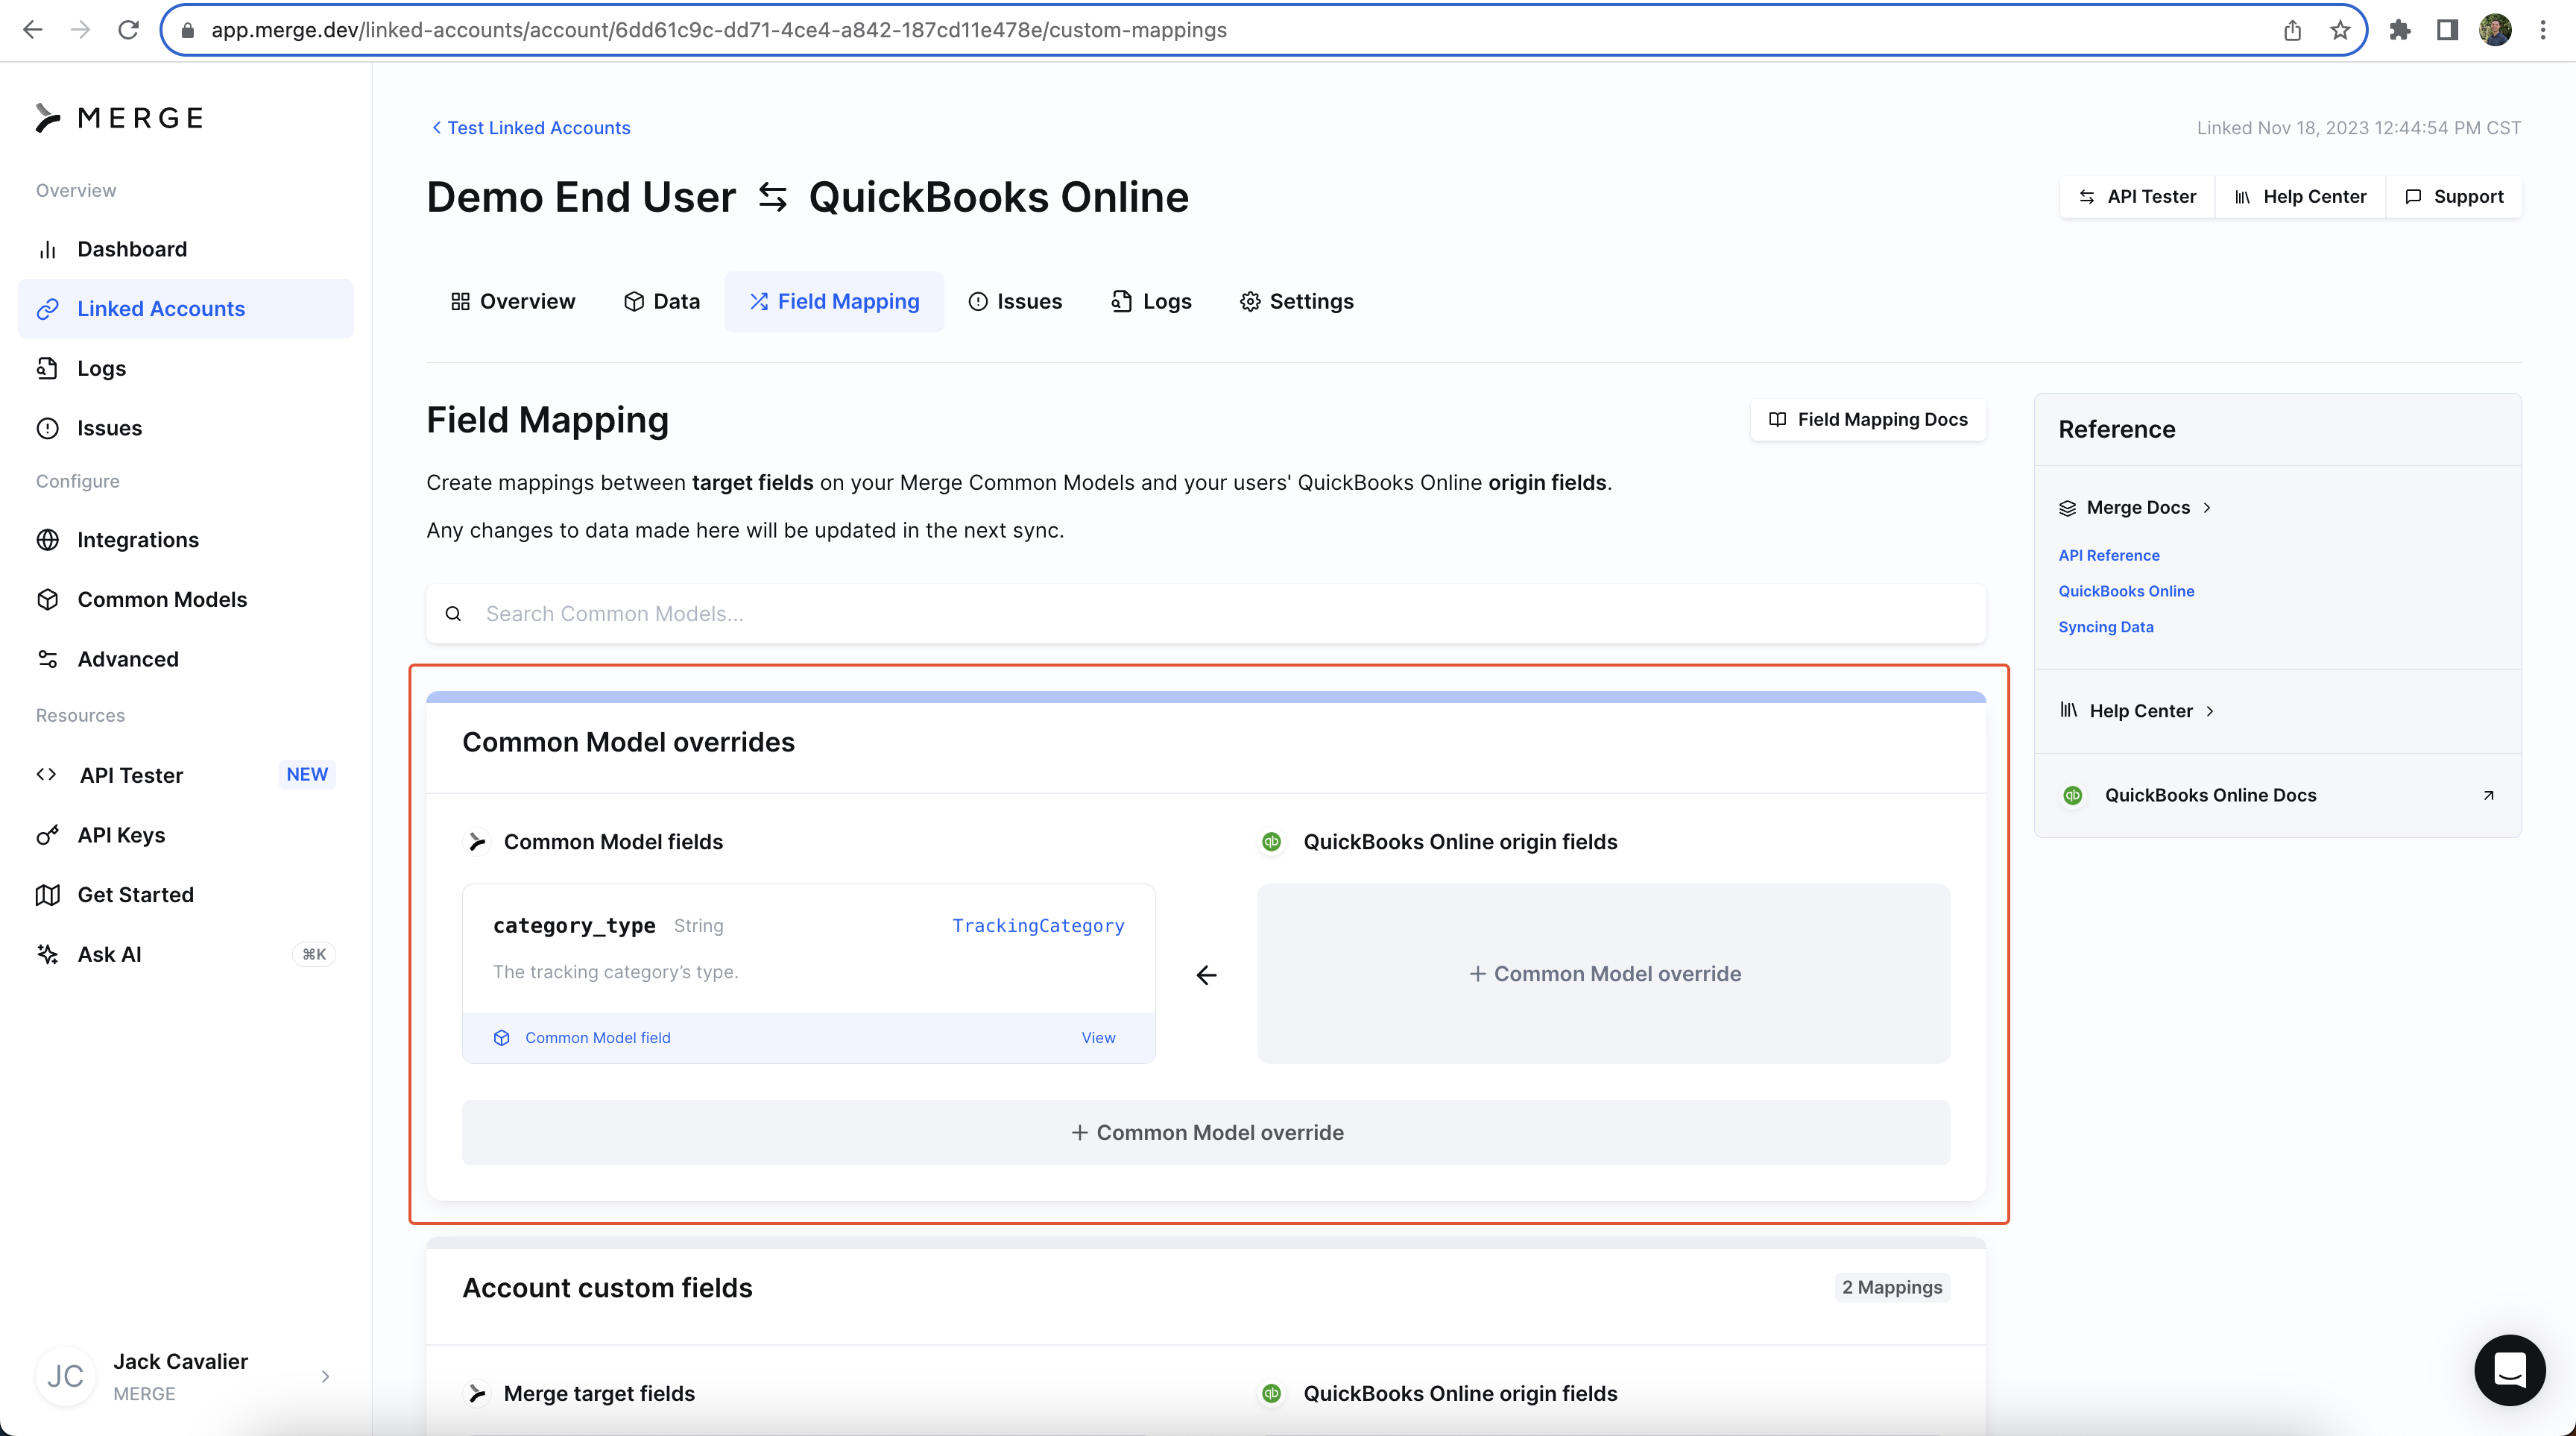Open Common Models in sidebar
The image size is (2576, 1436).
[162, 599]
